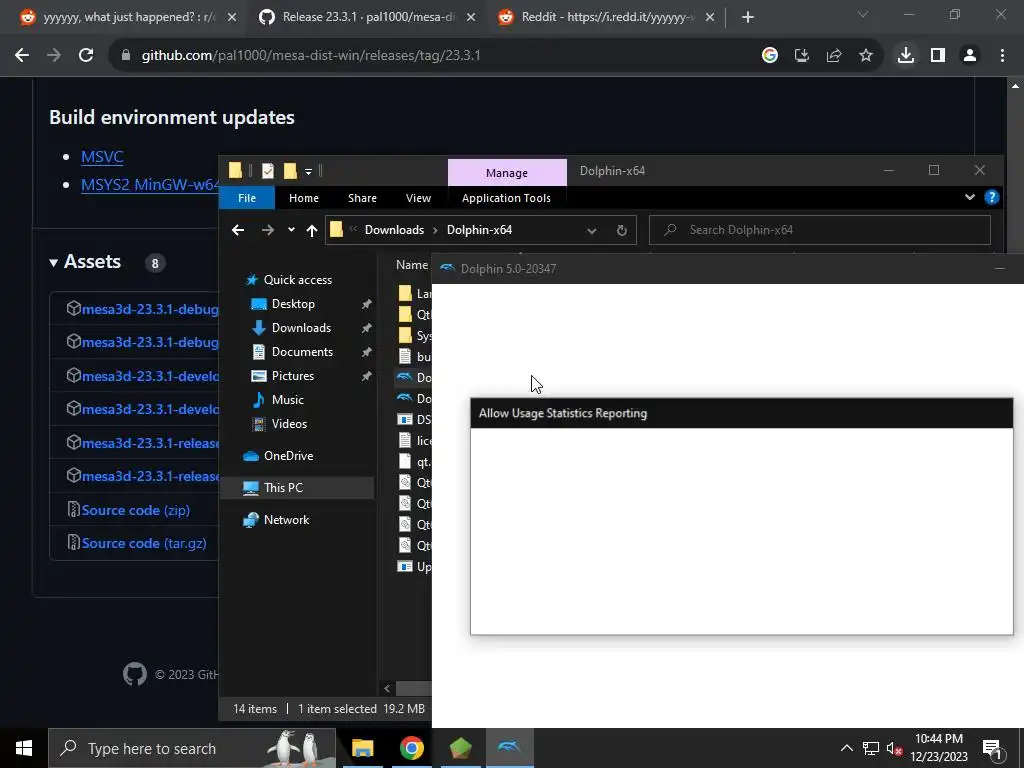Show hidden system tray icons
The height and width of the screenshot is (768, 1024).
coord(846,748)
